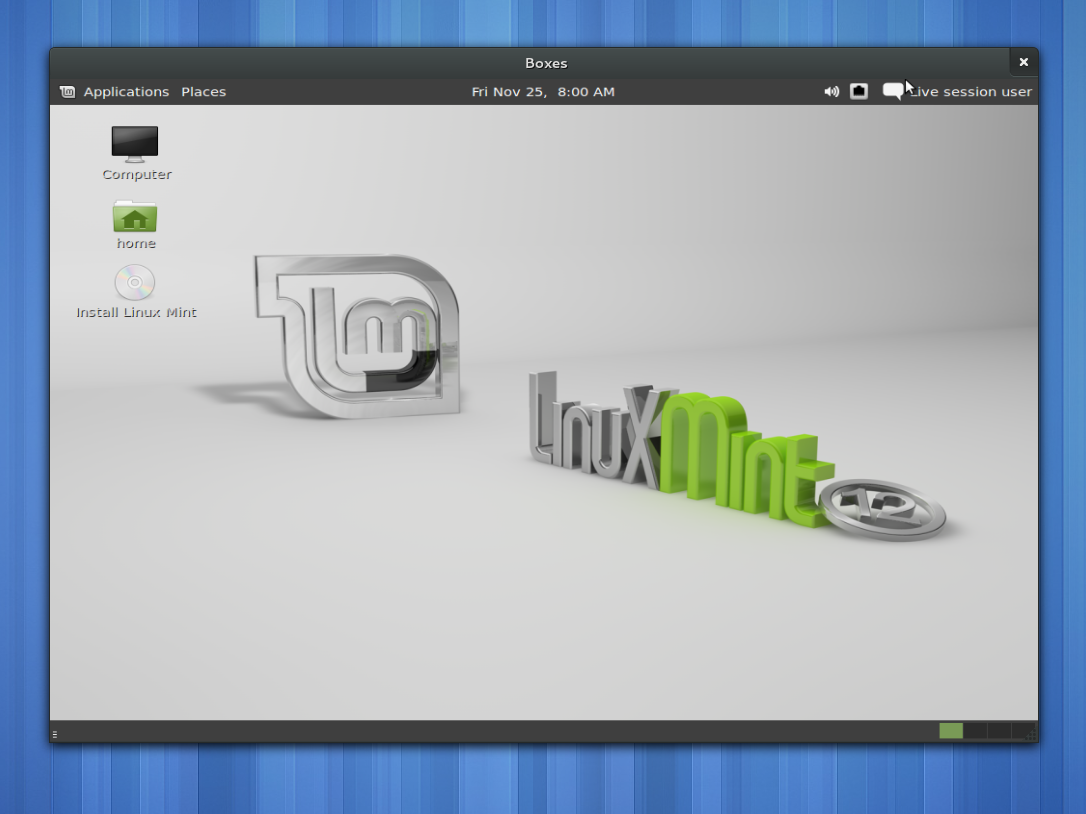The image size is (1086, 814).
Task: Click the bottom panel window list handle
Action: tap(55, 734)
